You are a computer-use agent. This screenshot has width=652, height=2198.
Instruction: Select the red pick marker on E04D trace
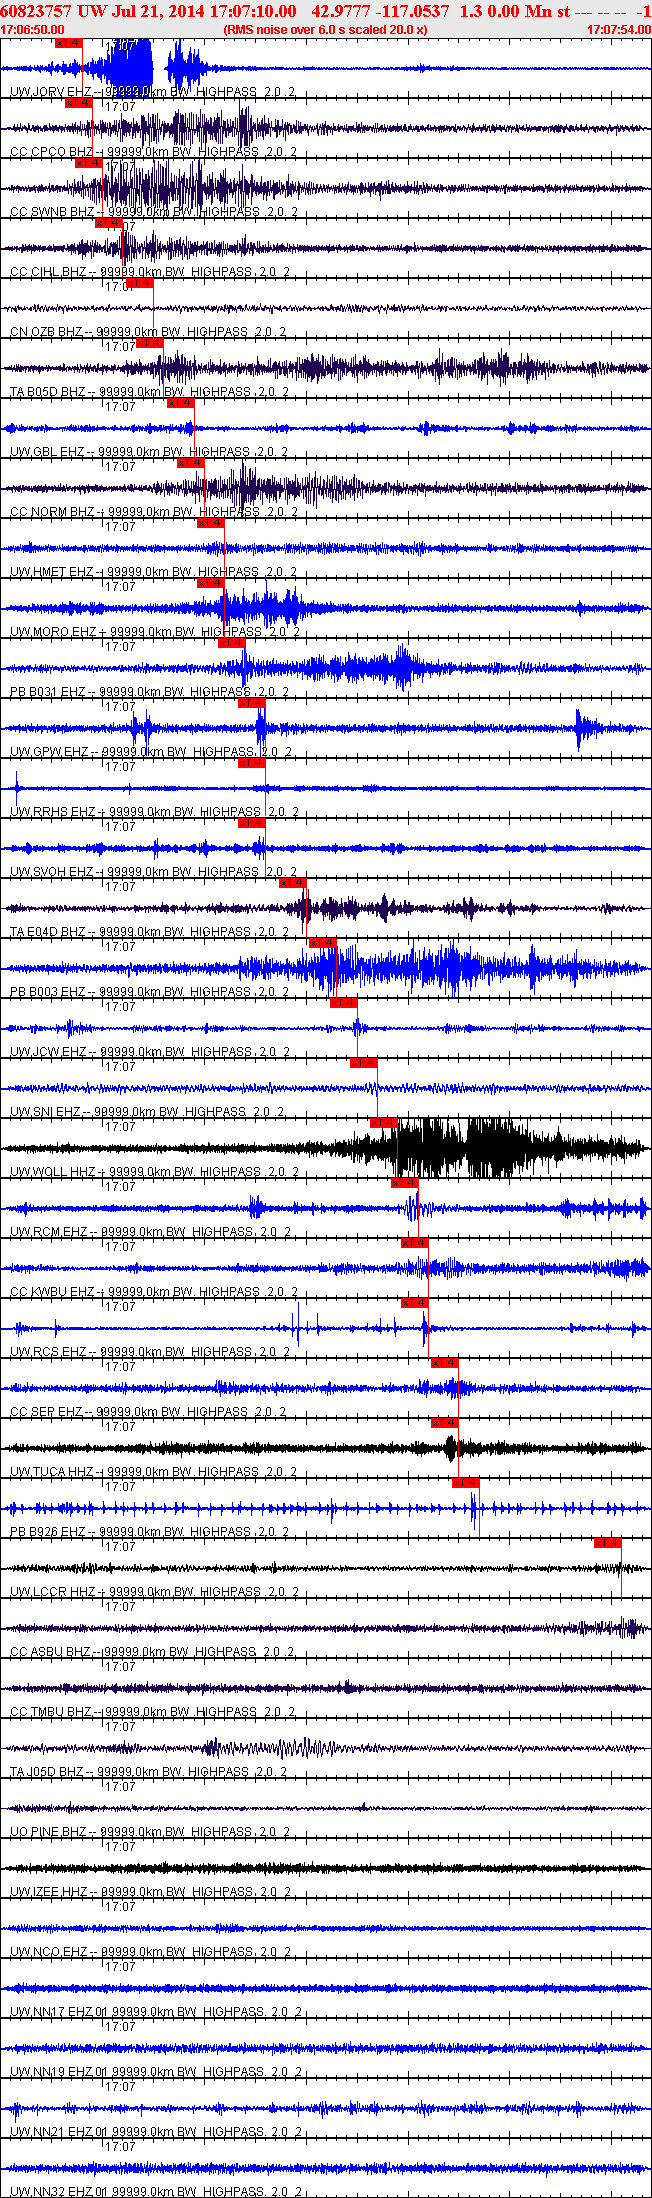(292, 883)
